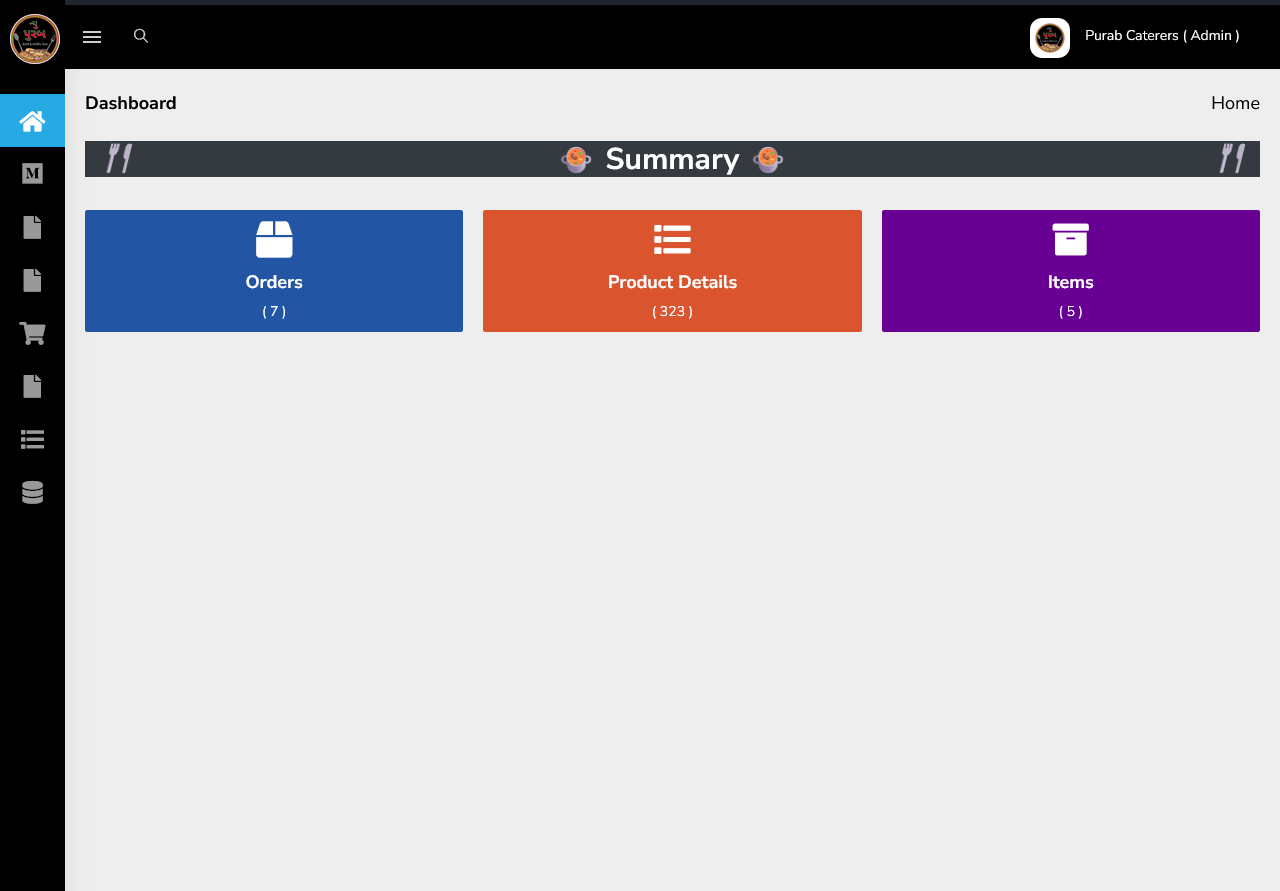Click the Purab logo in the top-left corner
The height and width of the screenshot is (891, 1280).
(x=34, y=39)
